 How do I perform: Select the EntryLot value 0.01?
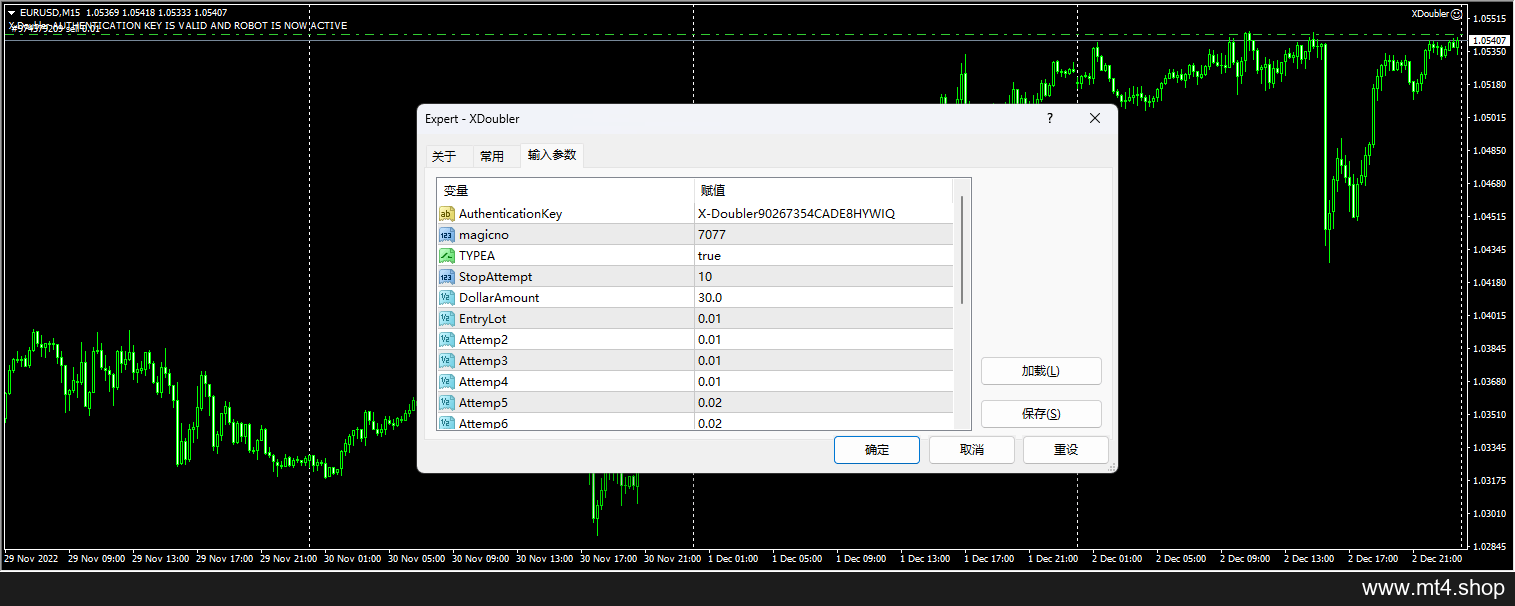pyautogui.click(x=824, y=319)
